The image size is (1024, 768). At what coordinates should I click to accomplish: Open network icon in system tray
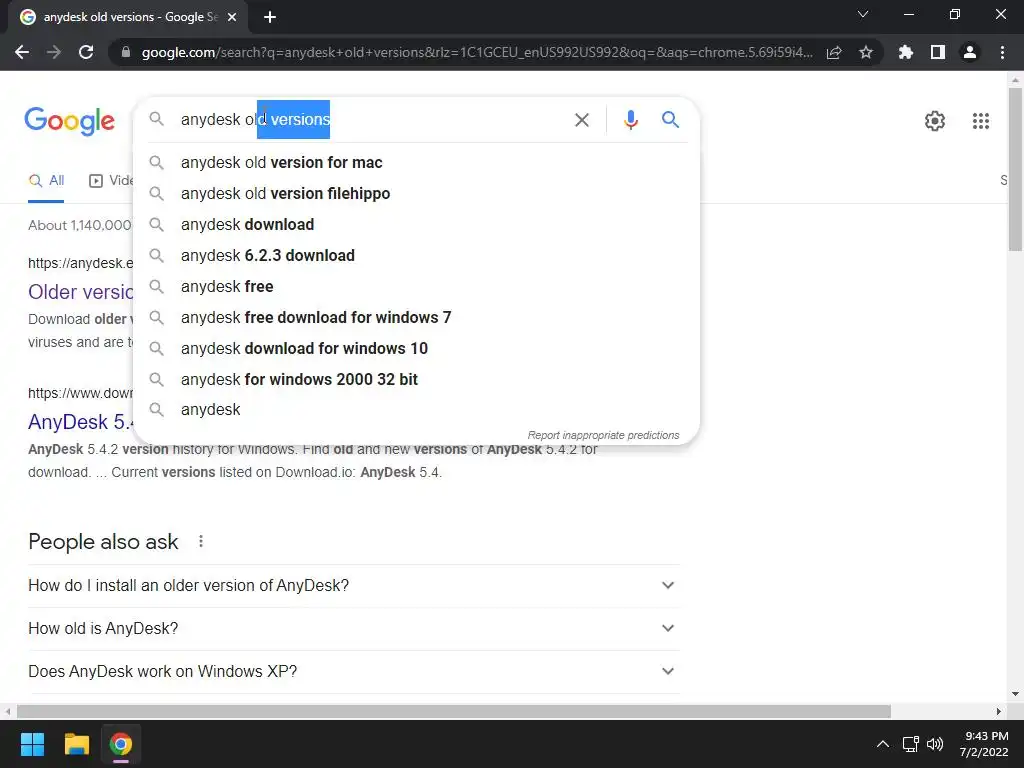click(x=910, y=744)
